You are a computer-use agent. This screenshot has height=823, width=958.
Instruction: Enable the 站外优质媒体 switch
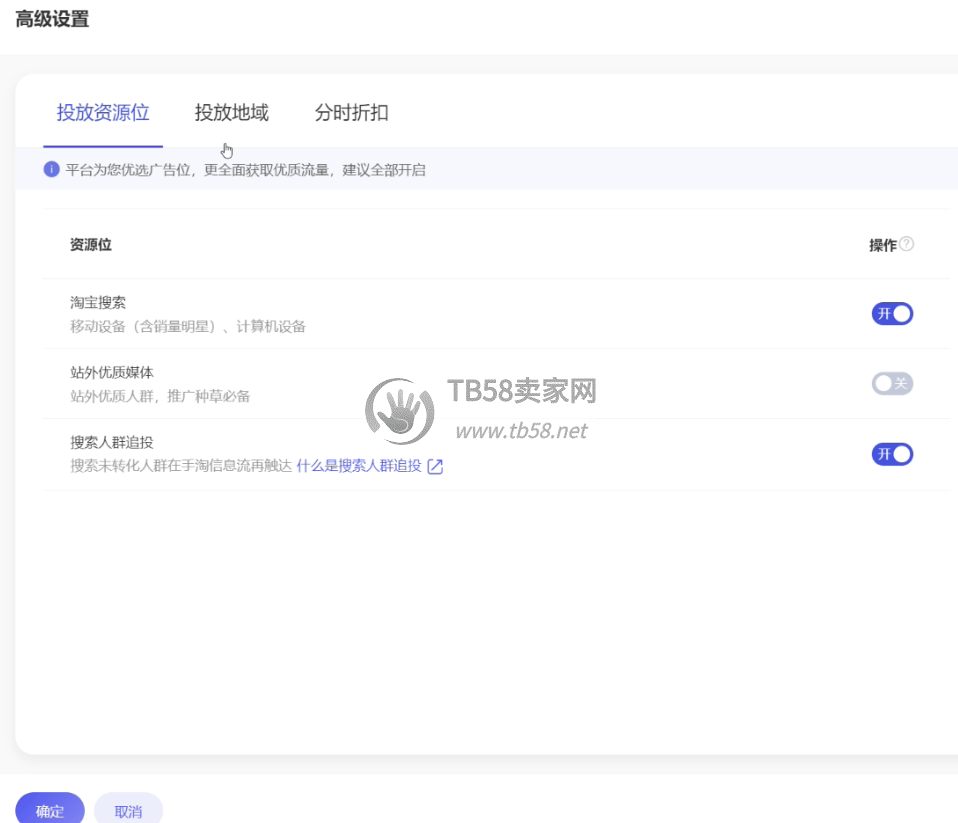[892, 384]
